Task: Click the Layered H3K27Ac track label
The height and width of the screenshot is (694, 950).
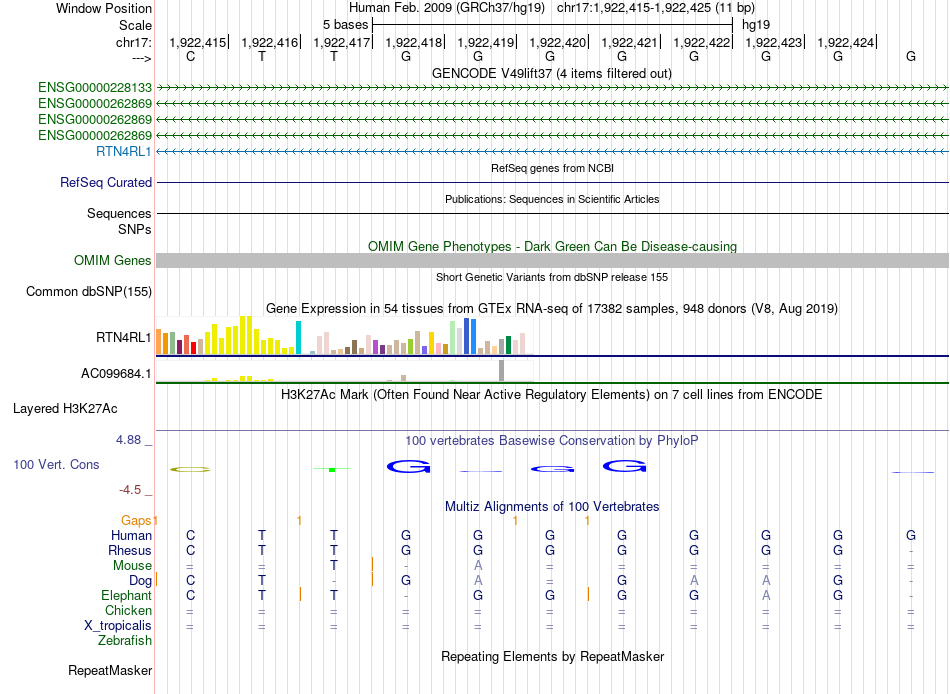Action: tap(65, 409)
